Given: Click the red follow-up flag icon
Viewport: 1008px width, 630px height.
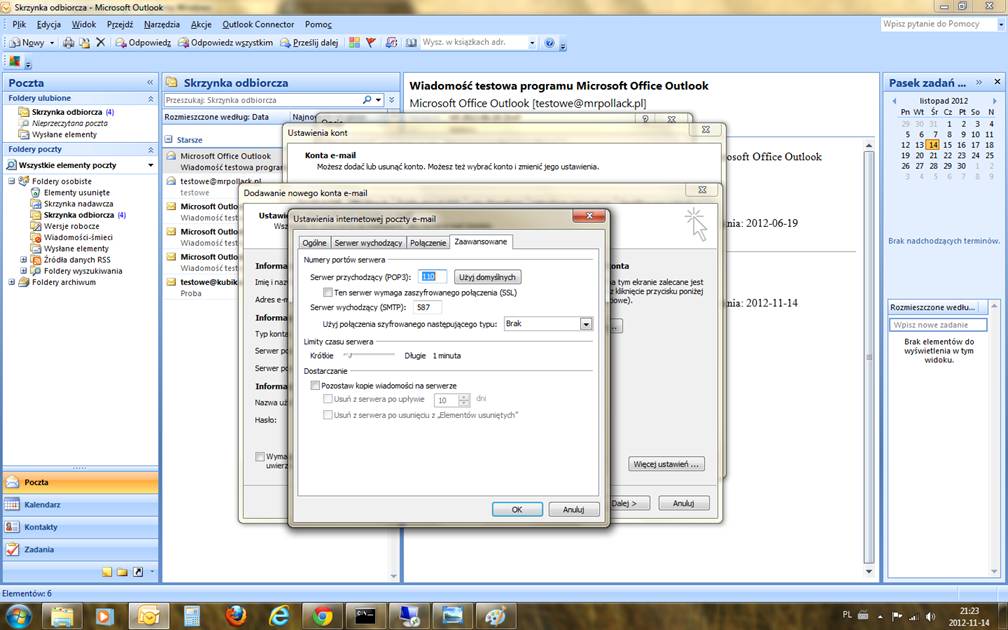Looking at the screenshot, I should tap(370, 43).
